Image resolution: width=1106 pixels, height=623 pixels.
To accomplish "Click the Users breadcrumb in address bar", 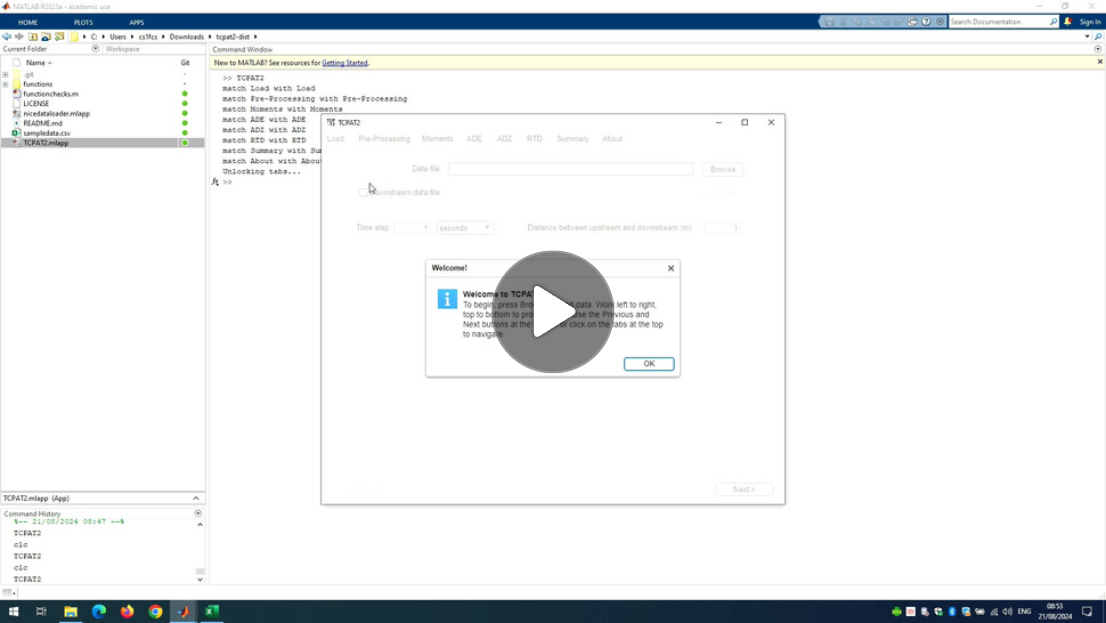I will (118, 37).
